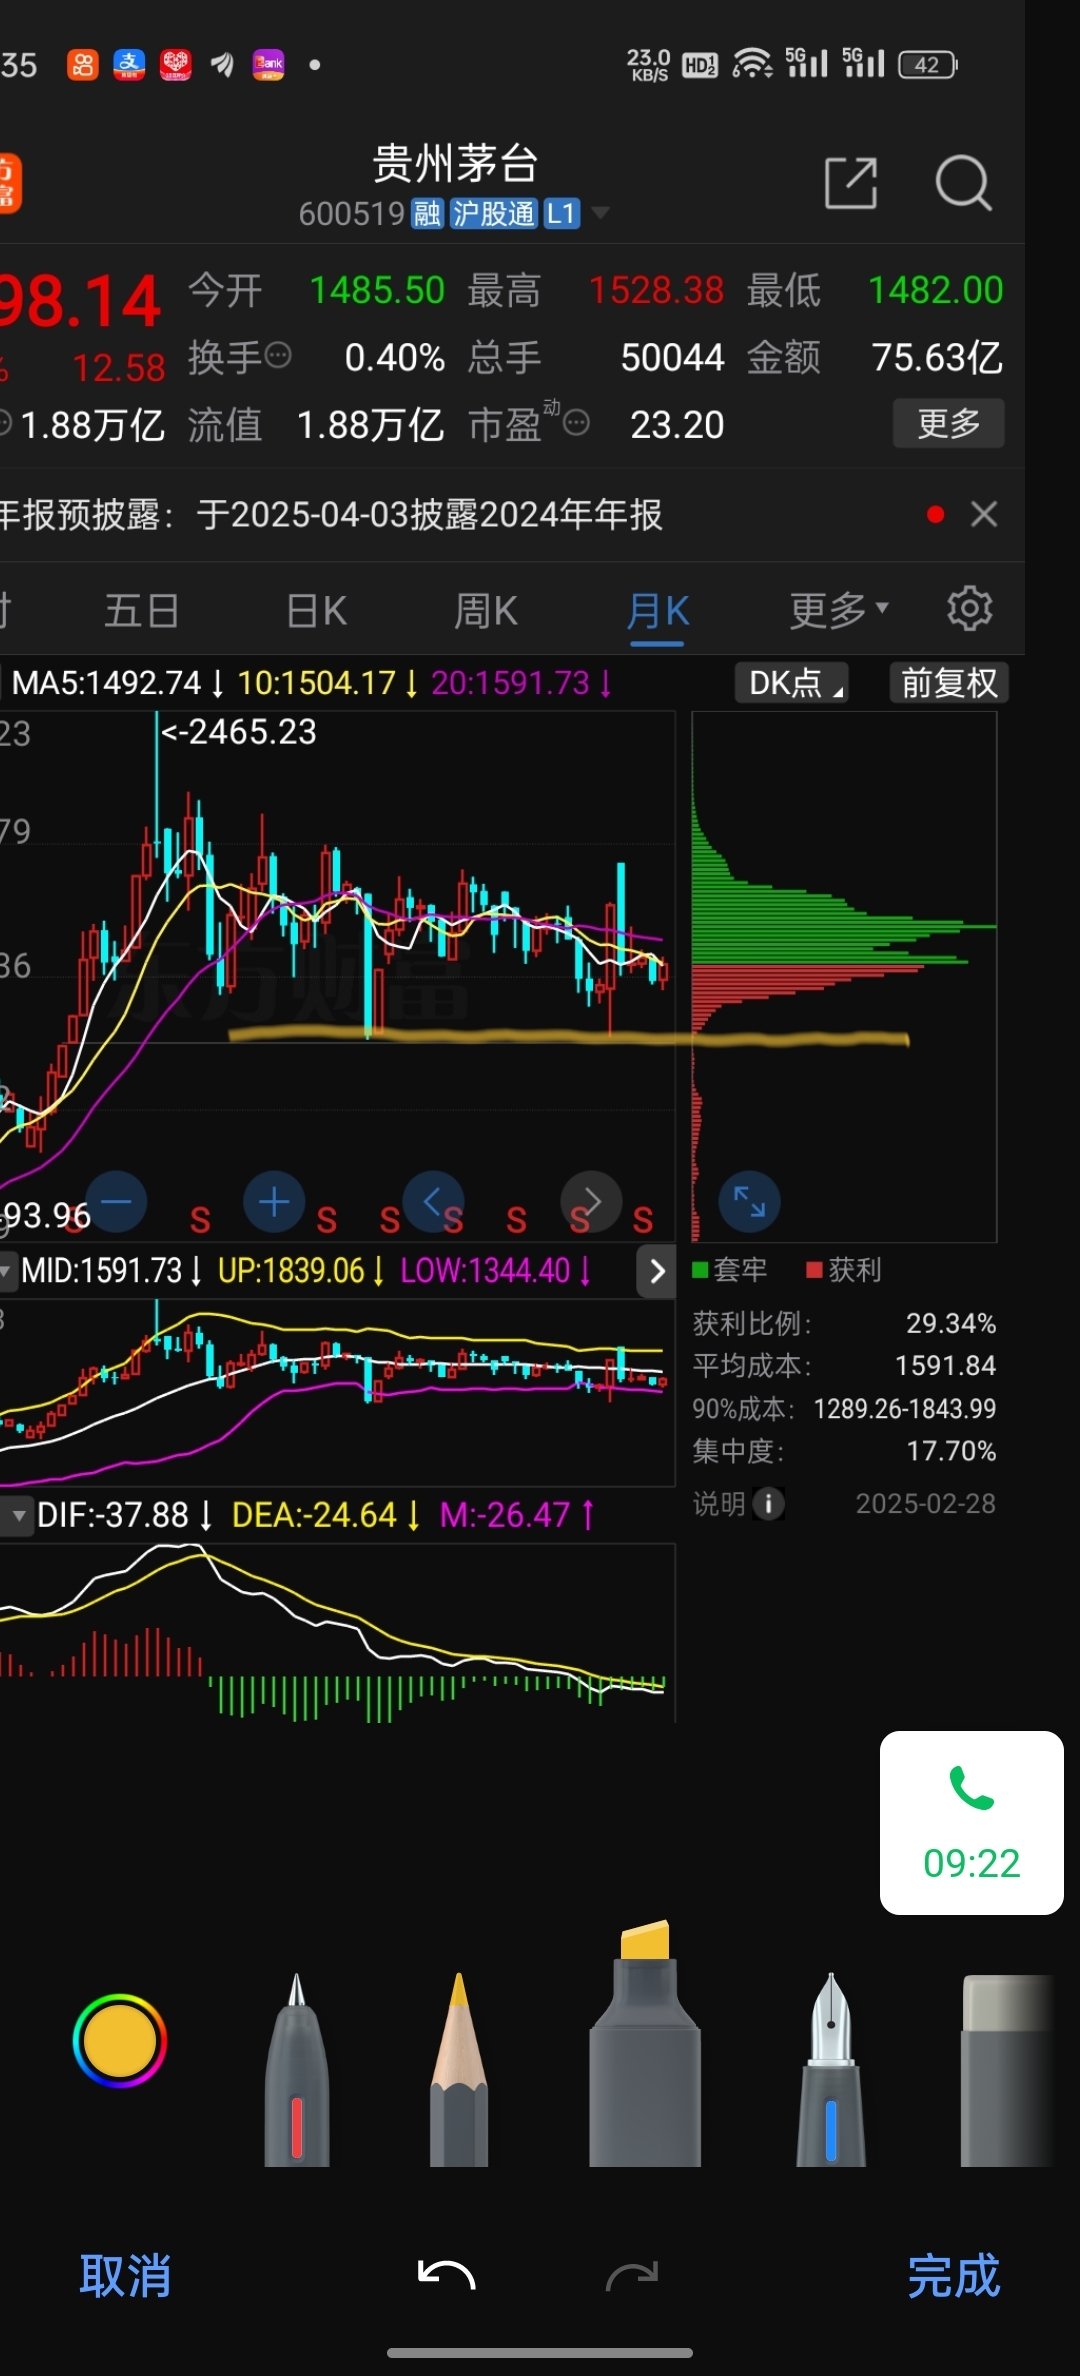
Task: Open the 年报预披露 notice text
Action: [x=331, y=515]
